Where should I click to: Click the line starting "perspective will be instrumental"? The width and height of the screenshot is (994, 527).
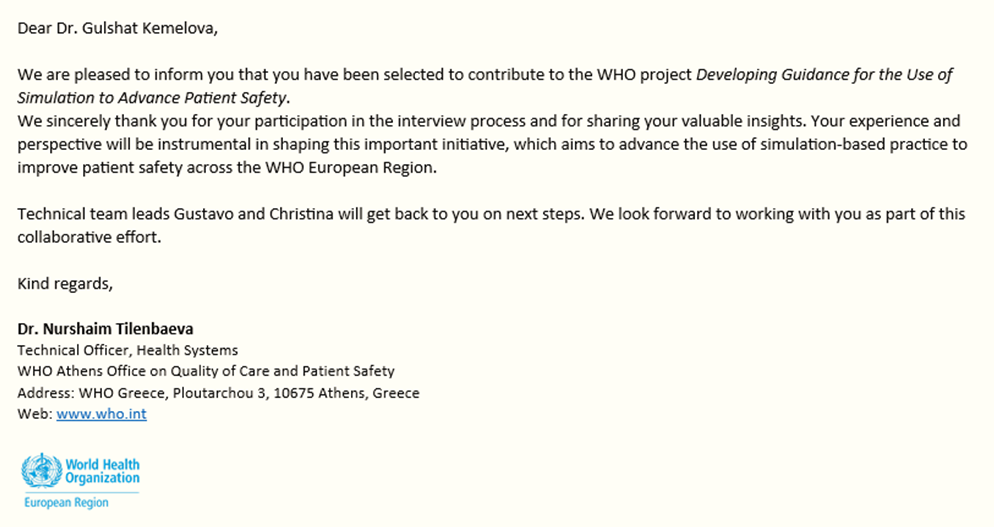tap(300, 144)
